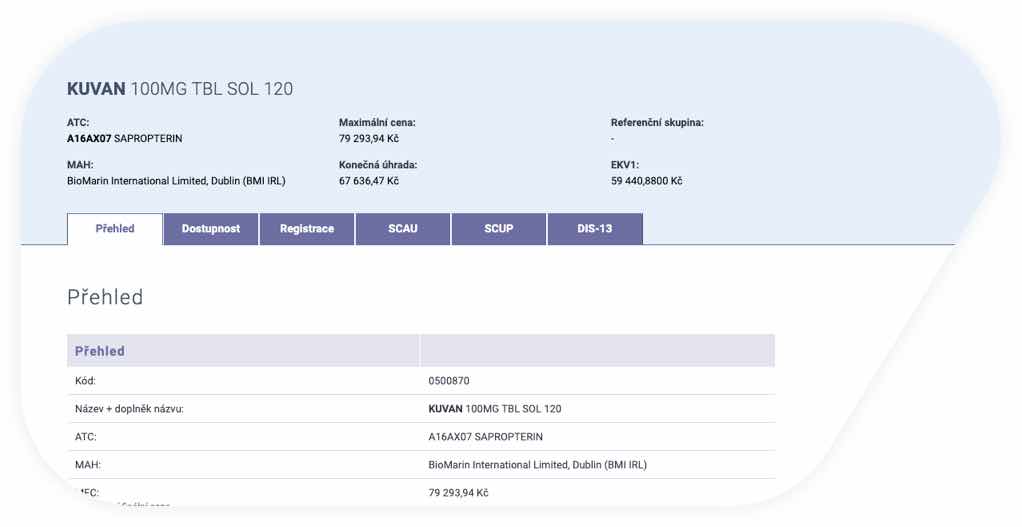Click the Kód row label
Screen dimensions: 1022x527
(85, 381)
